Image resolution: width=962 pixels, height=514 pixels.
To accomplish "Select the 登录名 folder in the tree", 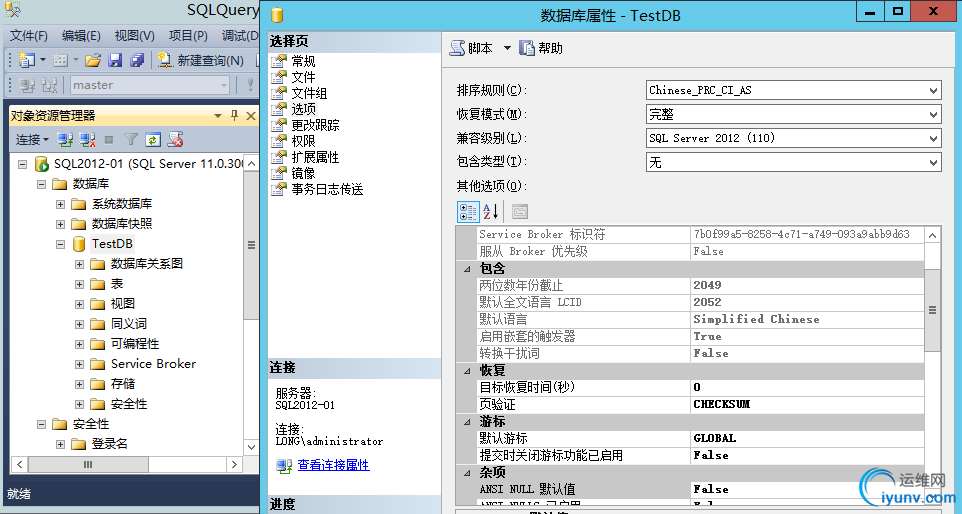I will point(109,443).
